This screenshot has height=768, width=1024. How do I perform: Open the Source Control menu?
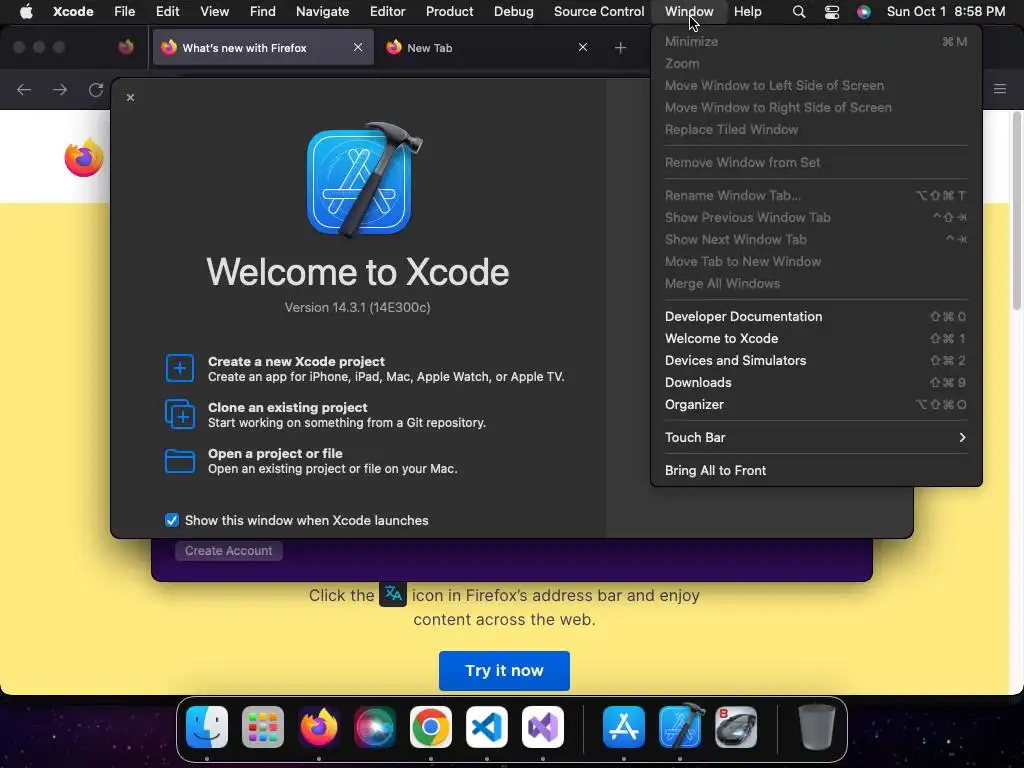coord(599,12)
